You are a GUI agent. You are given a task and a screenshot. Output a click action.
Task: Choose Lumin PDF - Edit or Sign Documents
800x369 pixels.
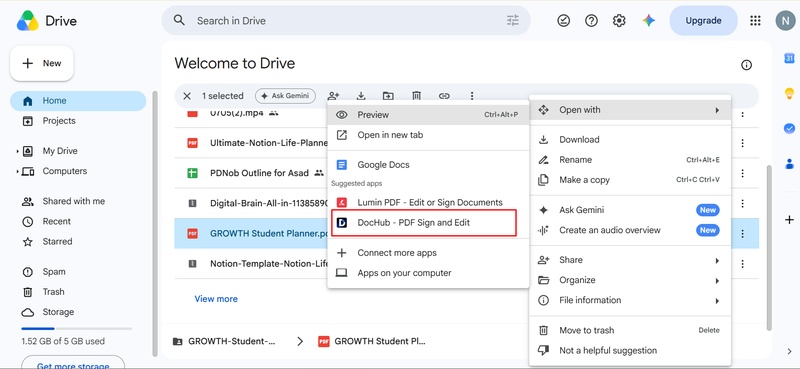428,203
